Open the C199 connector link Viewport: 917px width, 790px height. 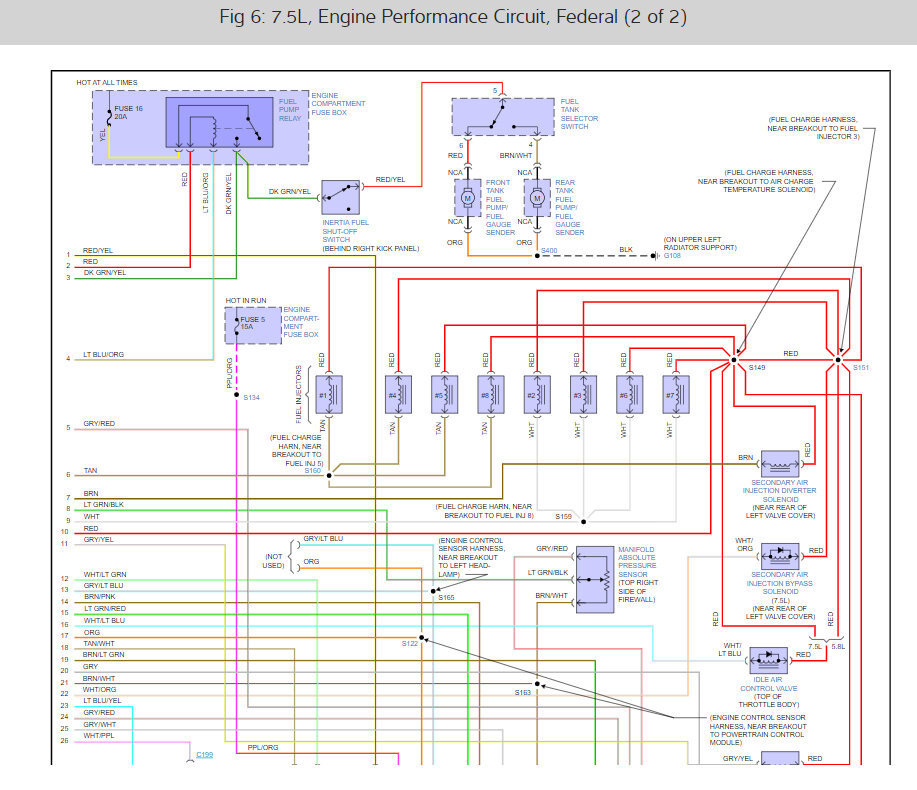pyautogui.click(x=204, y=754)
